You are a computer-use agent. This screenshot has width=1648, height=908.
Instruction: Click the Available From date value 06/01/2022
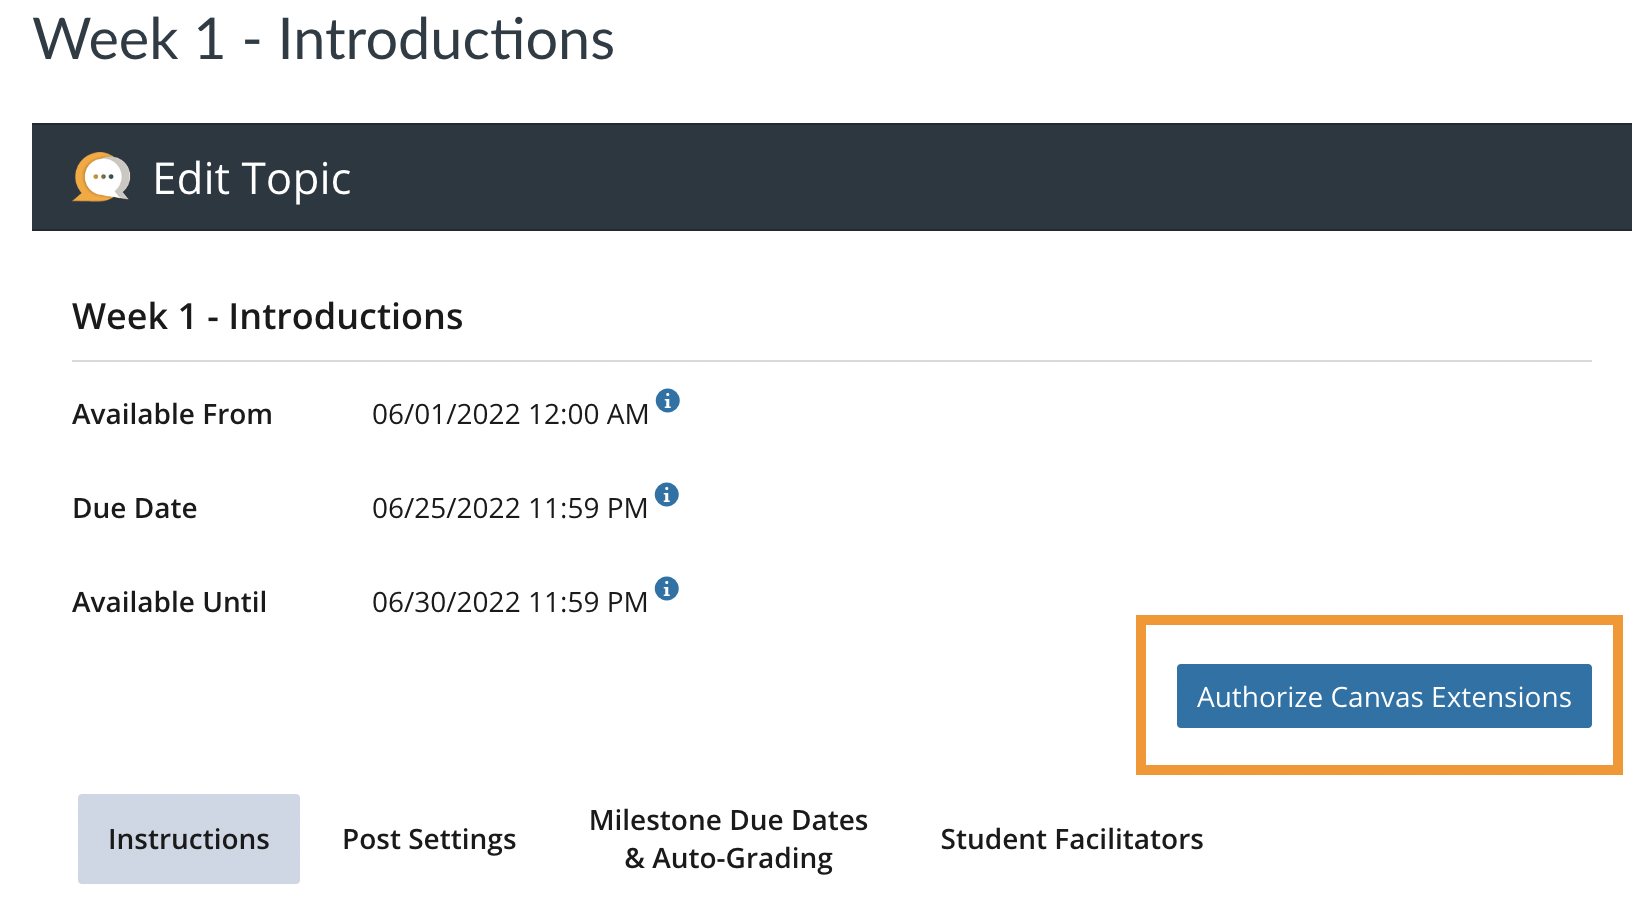pos(510,413)
